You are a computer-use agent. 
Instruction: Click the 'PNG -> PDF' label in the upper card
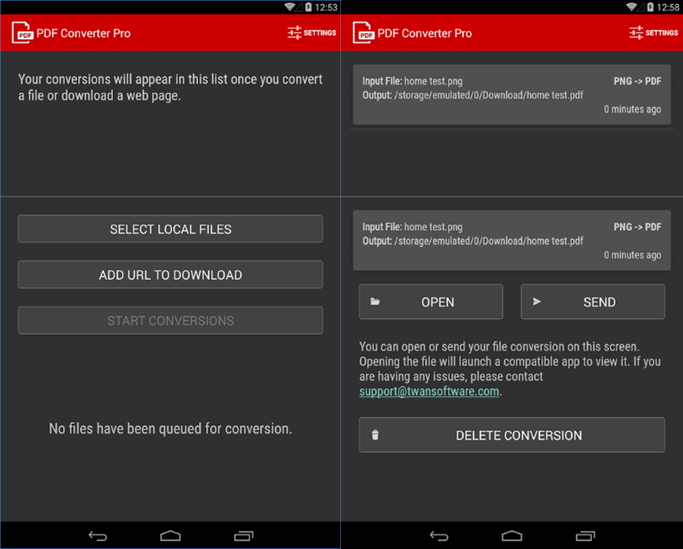[x=637, y=81]
